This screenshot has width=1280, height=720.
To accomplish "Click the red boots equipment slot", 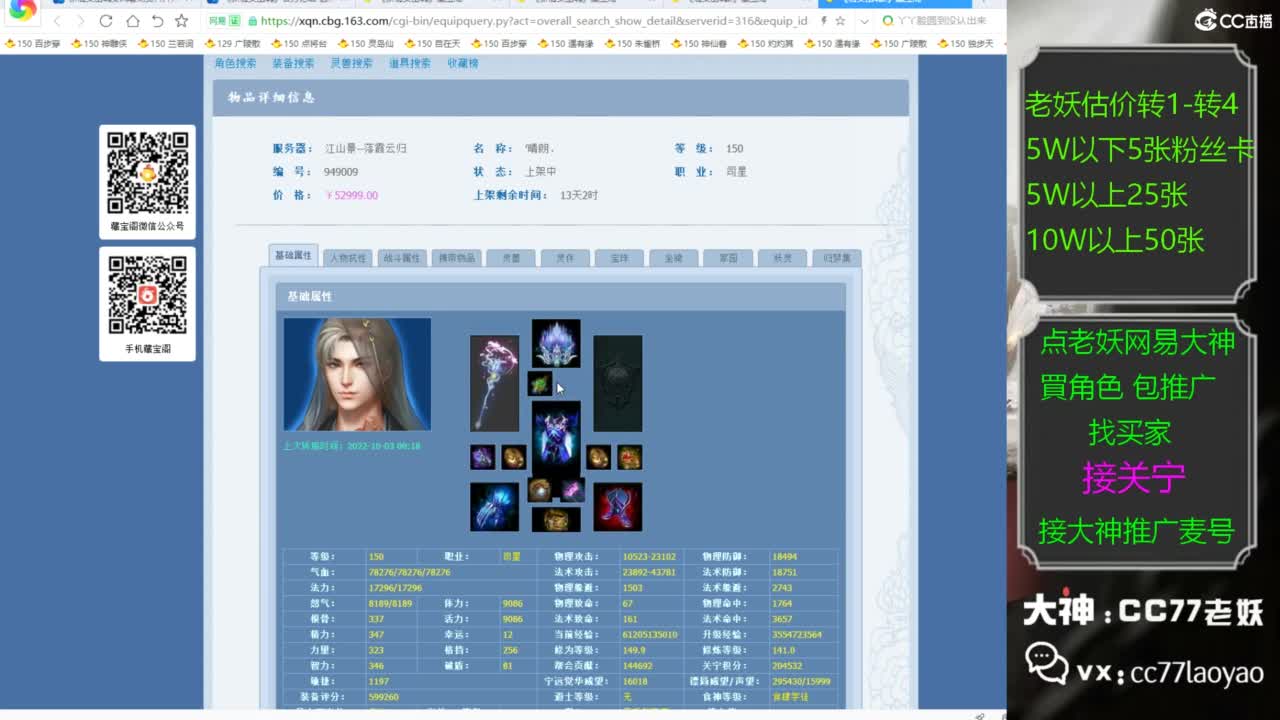I will 618,507.
